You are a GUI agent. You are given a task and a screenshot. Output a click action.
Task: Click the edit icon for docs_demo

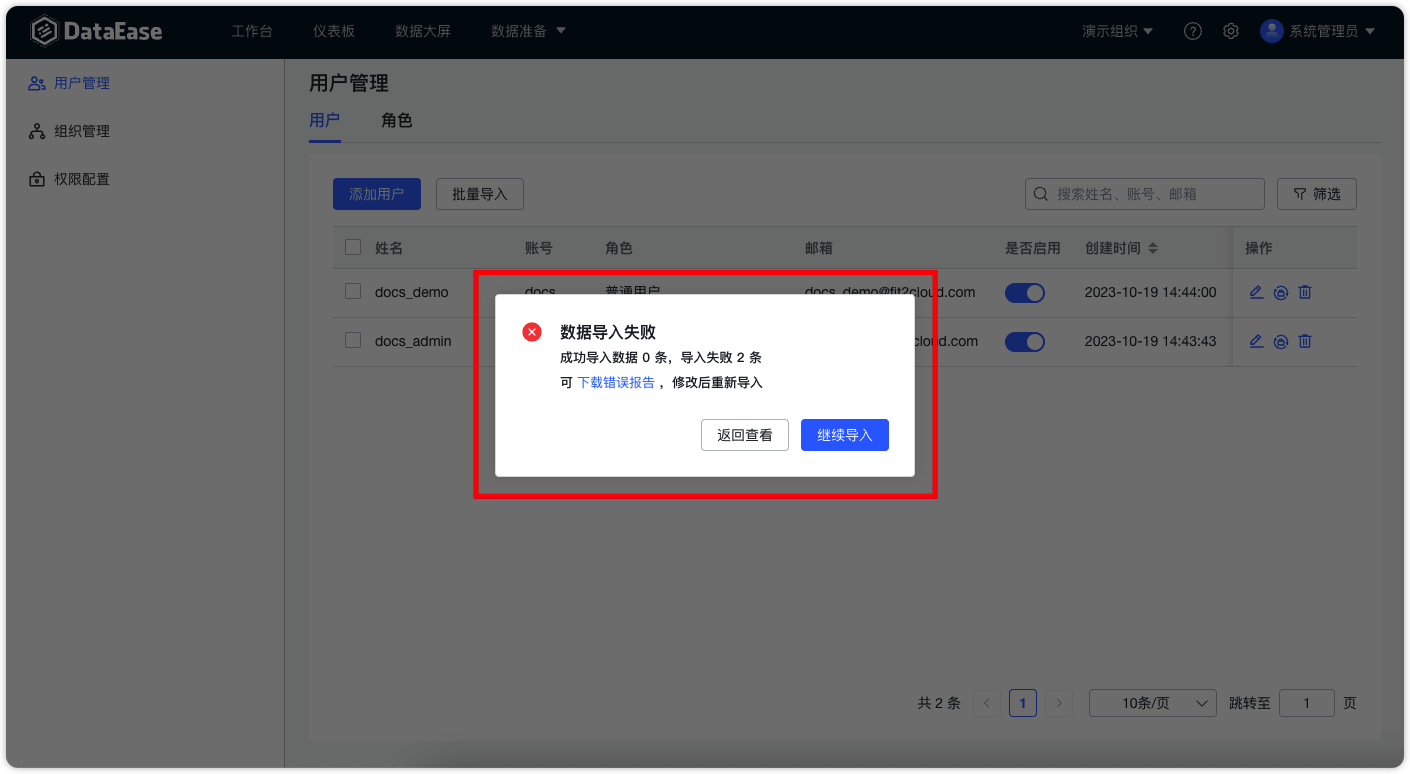(x=1257, y=292)
